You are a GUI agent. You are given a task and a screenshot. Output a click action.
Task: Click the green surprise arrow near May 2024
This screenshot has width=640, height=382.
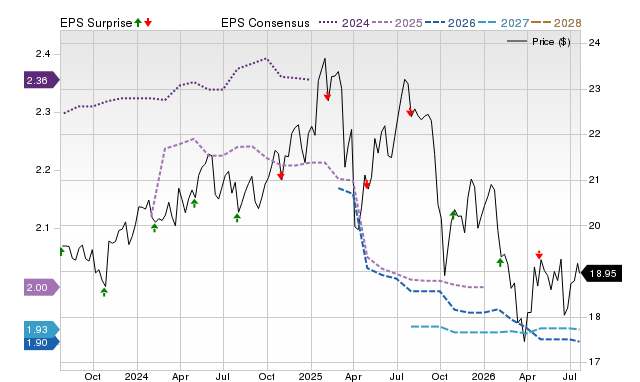click(x=194, y=203)
